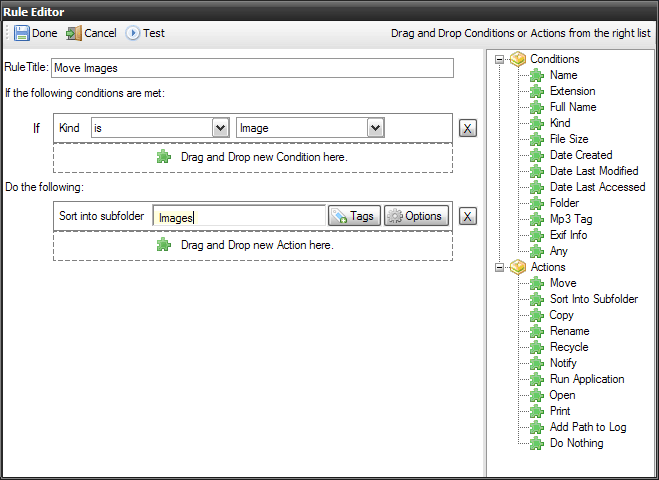This screenshot has width=659, height=480.
Task: Select the Move action label
Action: pos(563,283)
